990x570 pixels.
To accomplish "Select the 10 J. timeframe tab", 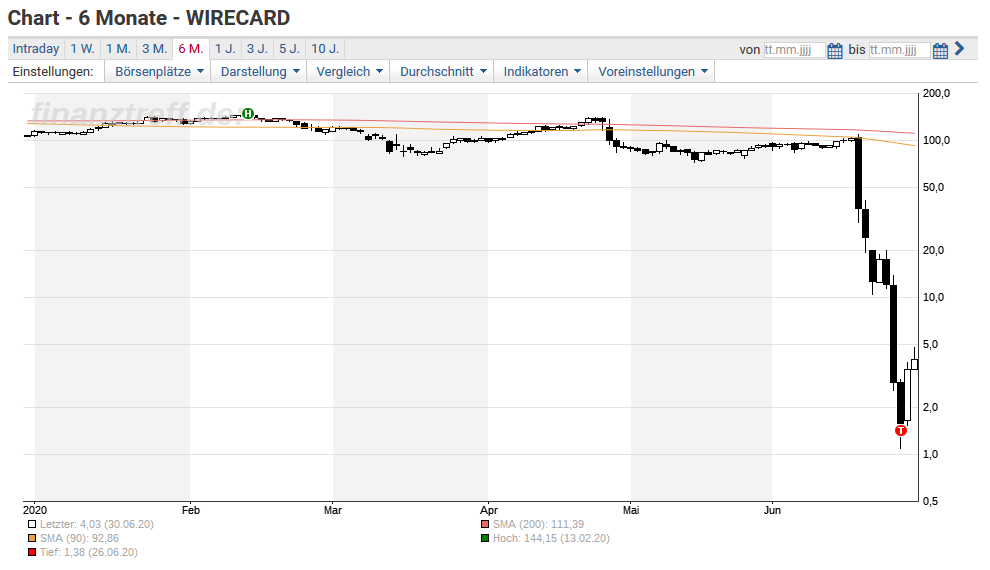I will tap(325, 49).
